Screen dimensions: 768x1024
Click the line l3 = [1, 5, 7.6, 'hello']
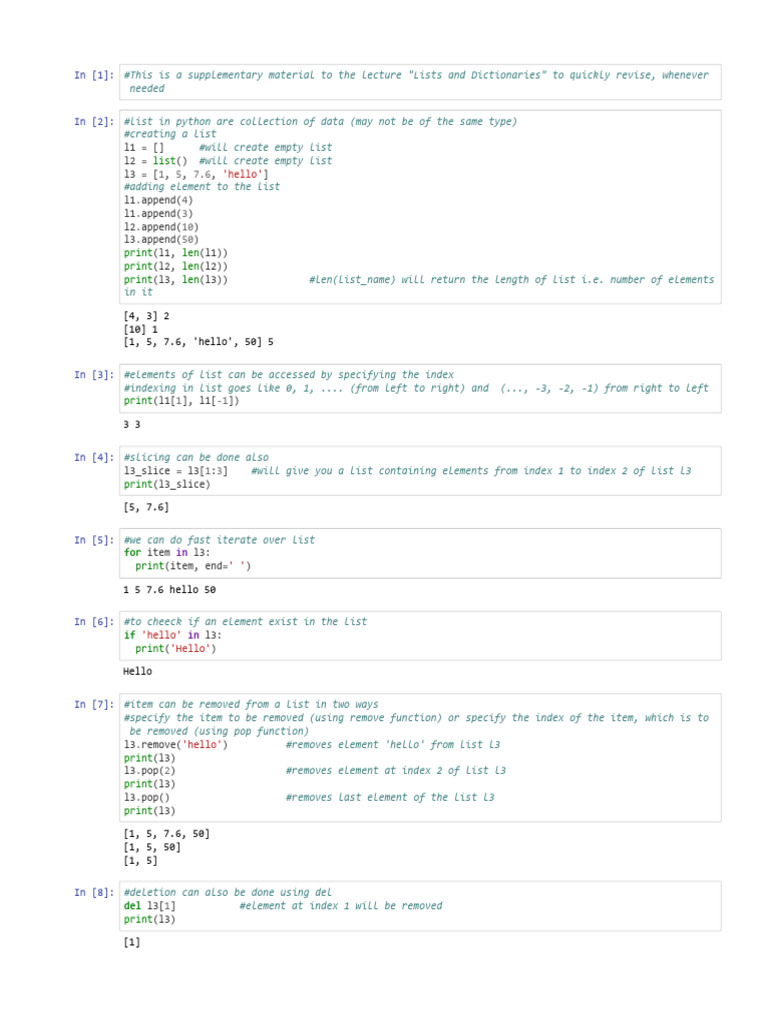(196, 174)
